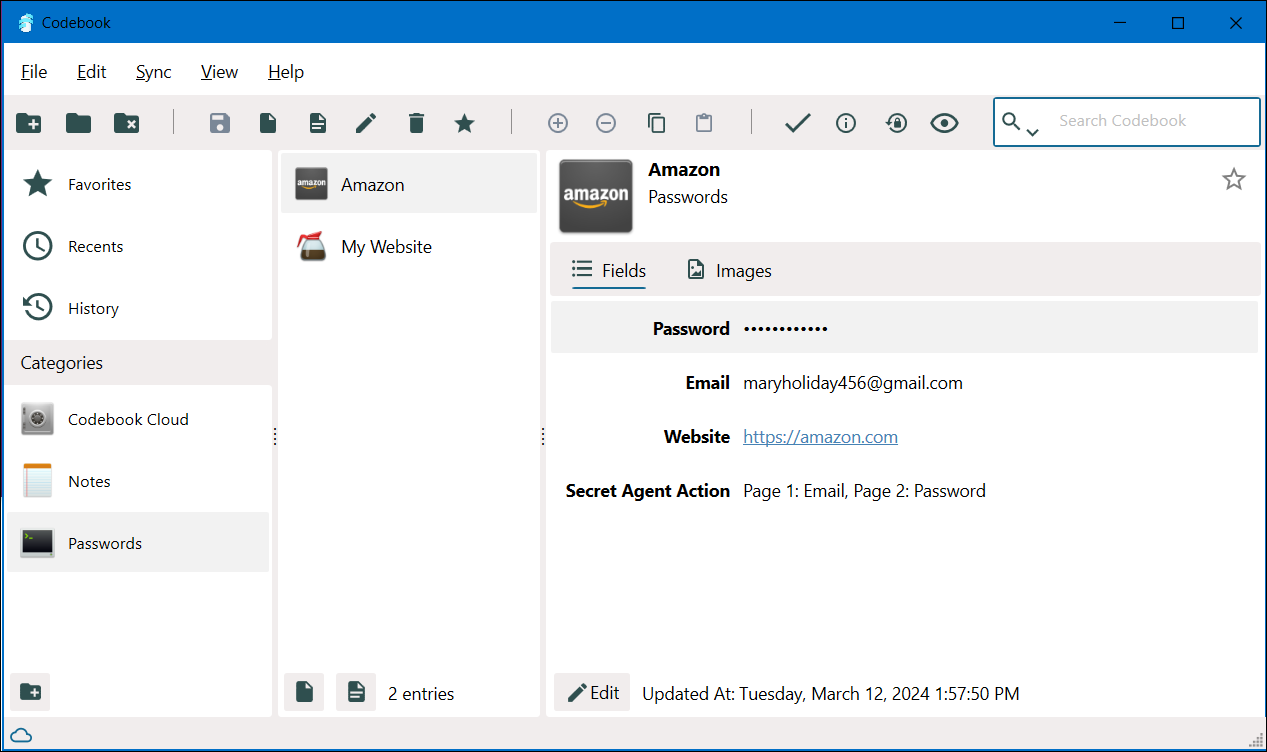The height and width of the screenshot is (752, 1267).
Task: Click the delete category folder toolbar icon
Action: tap(127, 123)
